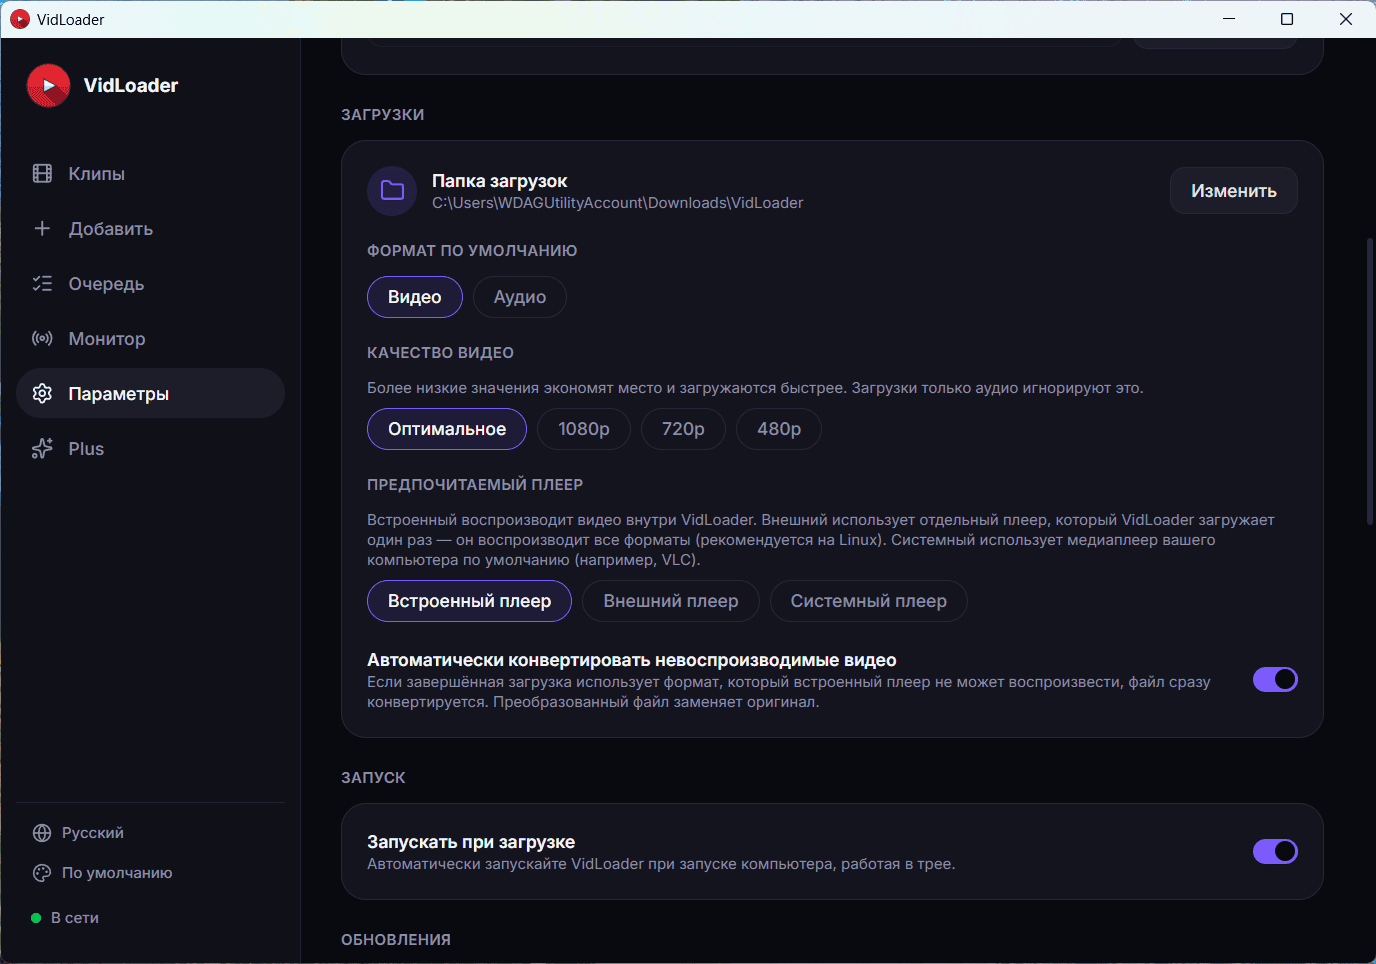Select 1080p video quality

click(x=584, y=429)
